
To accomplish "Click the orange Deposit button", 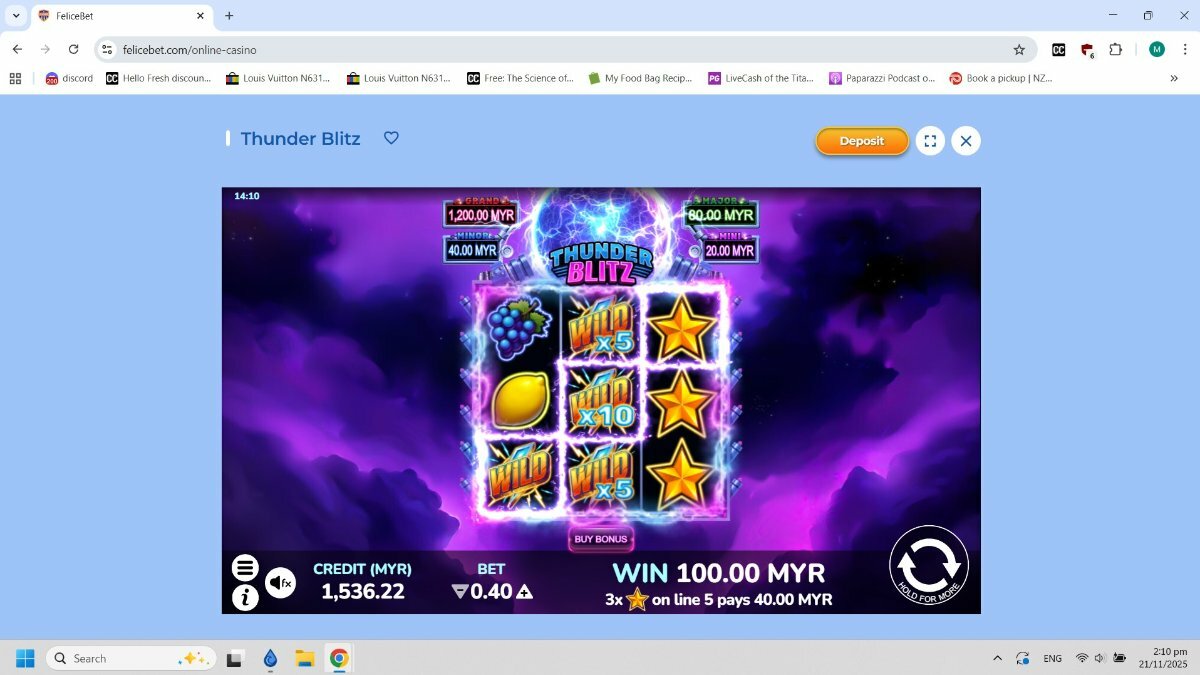I will click(x=862, y=141).
